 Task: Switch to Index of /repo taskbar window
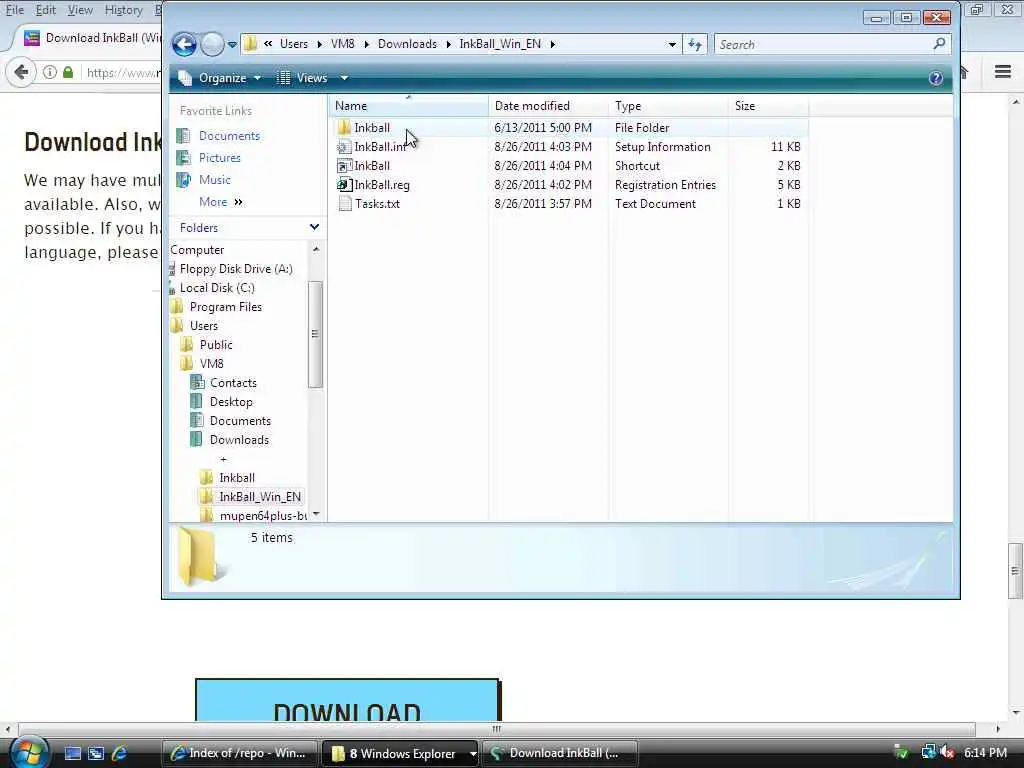239,754
